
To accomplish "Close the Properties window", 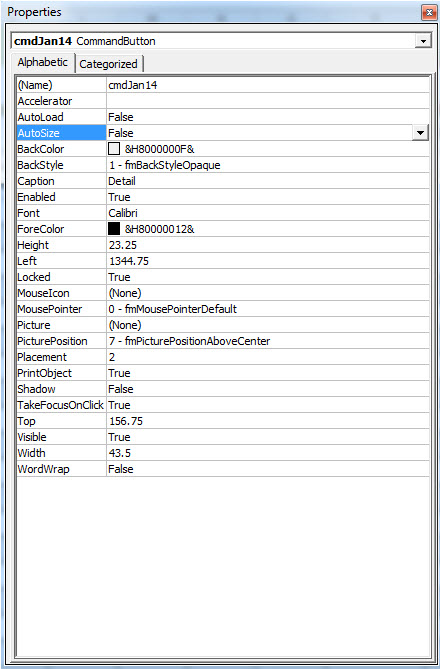I will coord(428,13).
